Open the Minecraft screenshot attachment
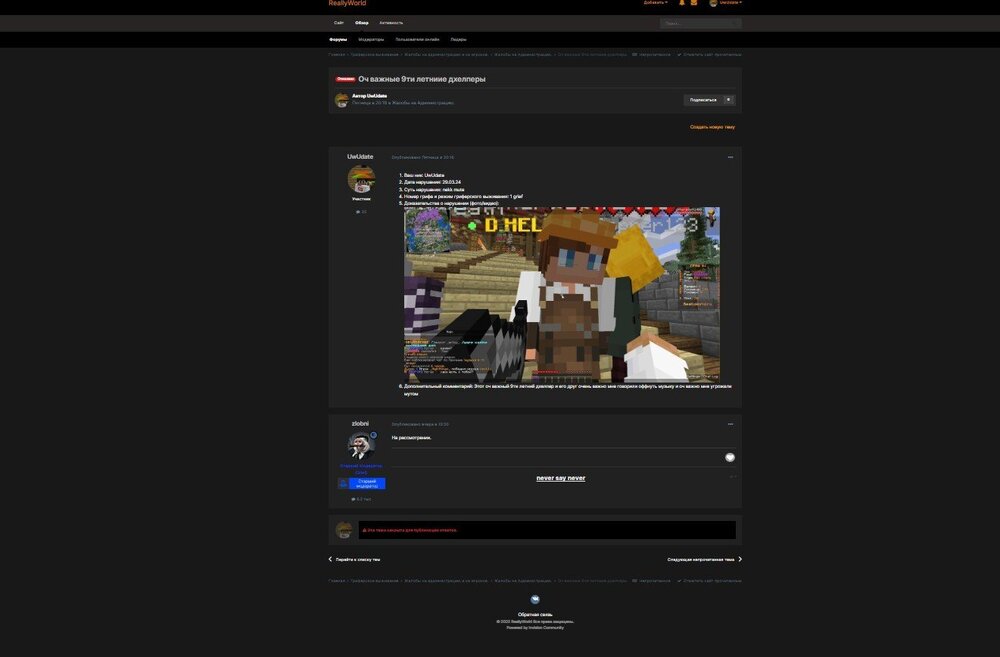The width and height of the screenshot is (1000, 657). pyautogui.click(x=562, y=295)
